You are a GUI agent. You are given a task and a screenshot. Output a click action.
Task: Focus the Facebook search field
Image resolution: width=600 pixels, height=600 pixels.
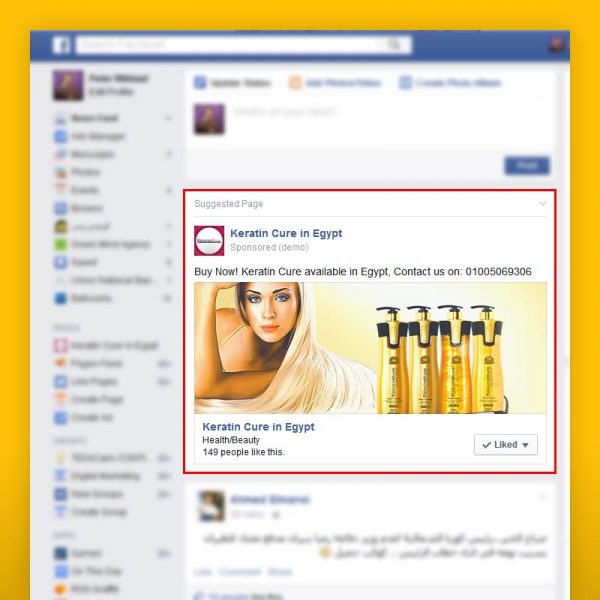(244, 45)
